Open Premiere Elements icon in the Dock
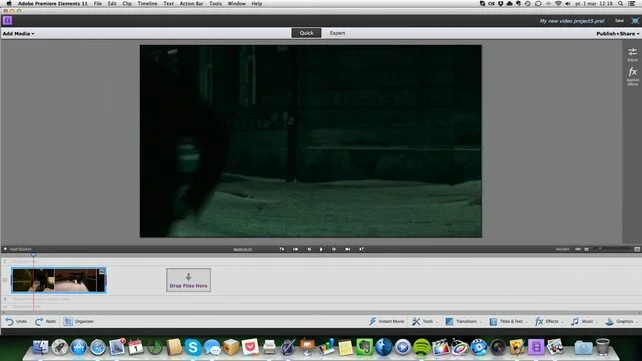The height and width of the screenshot is (361, 642). [536, 347]
